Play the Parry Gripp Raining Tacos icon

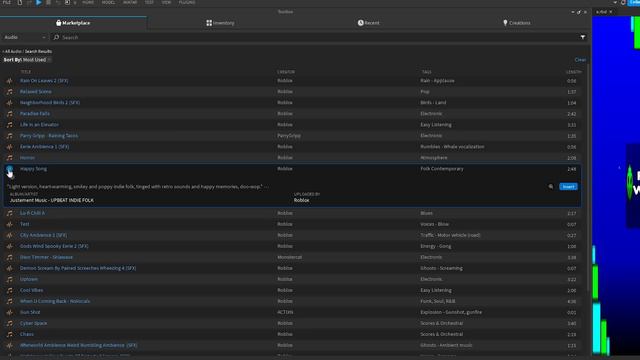[x=9, y=136]
